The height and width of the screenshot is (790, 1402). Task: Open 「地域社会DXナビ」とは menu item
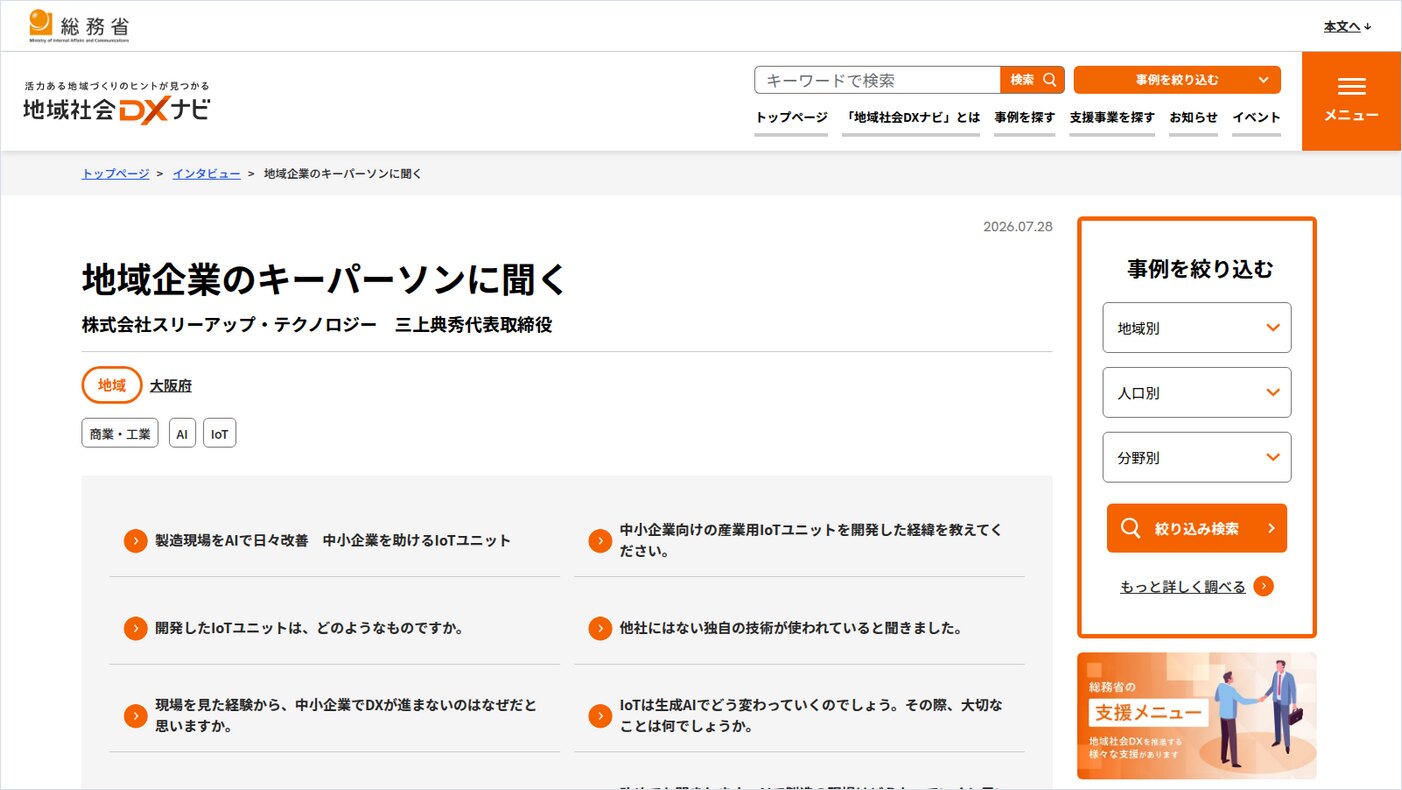pos(911,117)
